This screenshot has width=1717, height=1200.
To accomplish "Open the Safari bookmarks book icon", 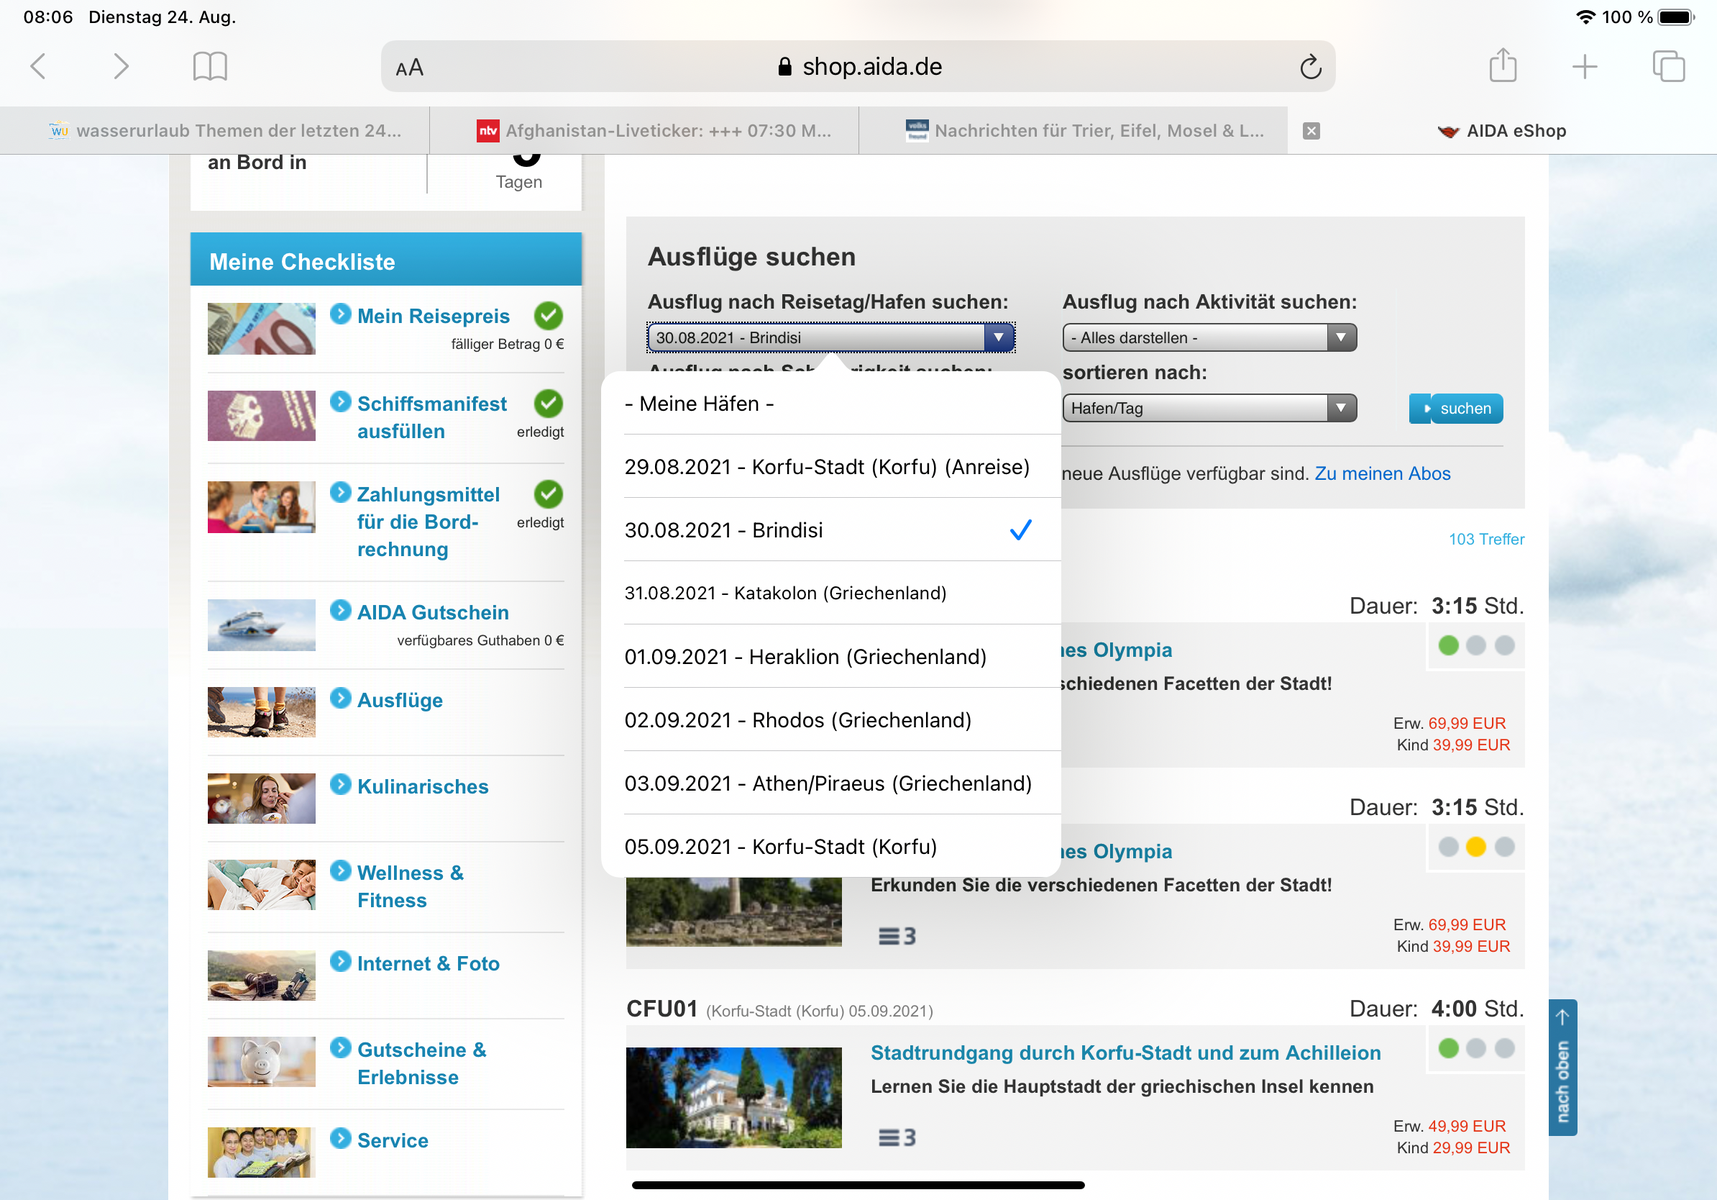I will (x=210, y=67).
